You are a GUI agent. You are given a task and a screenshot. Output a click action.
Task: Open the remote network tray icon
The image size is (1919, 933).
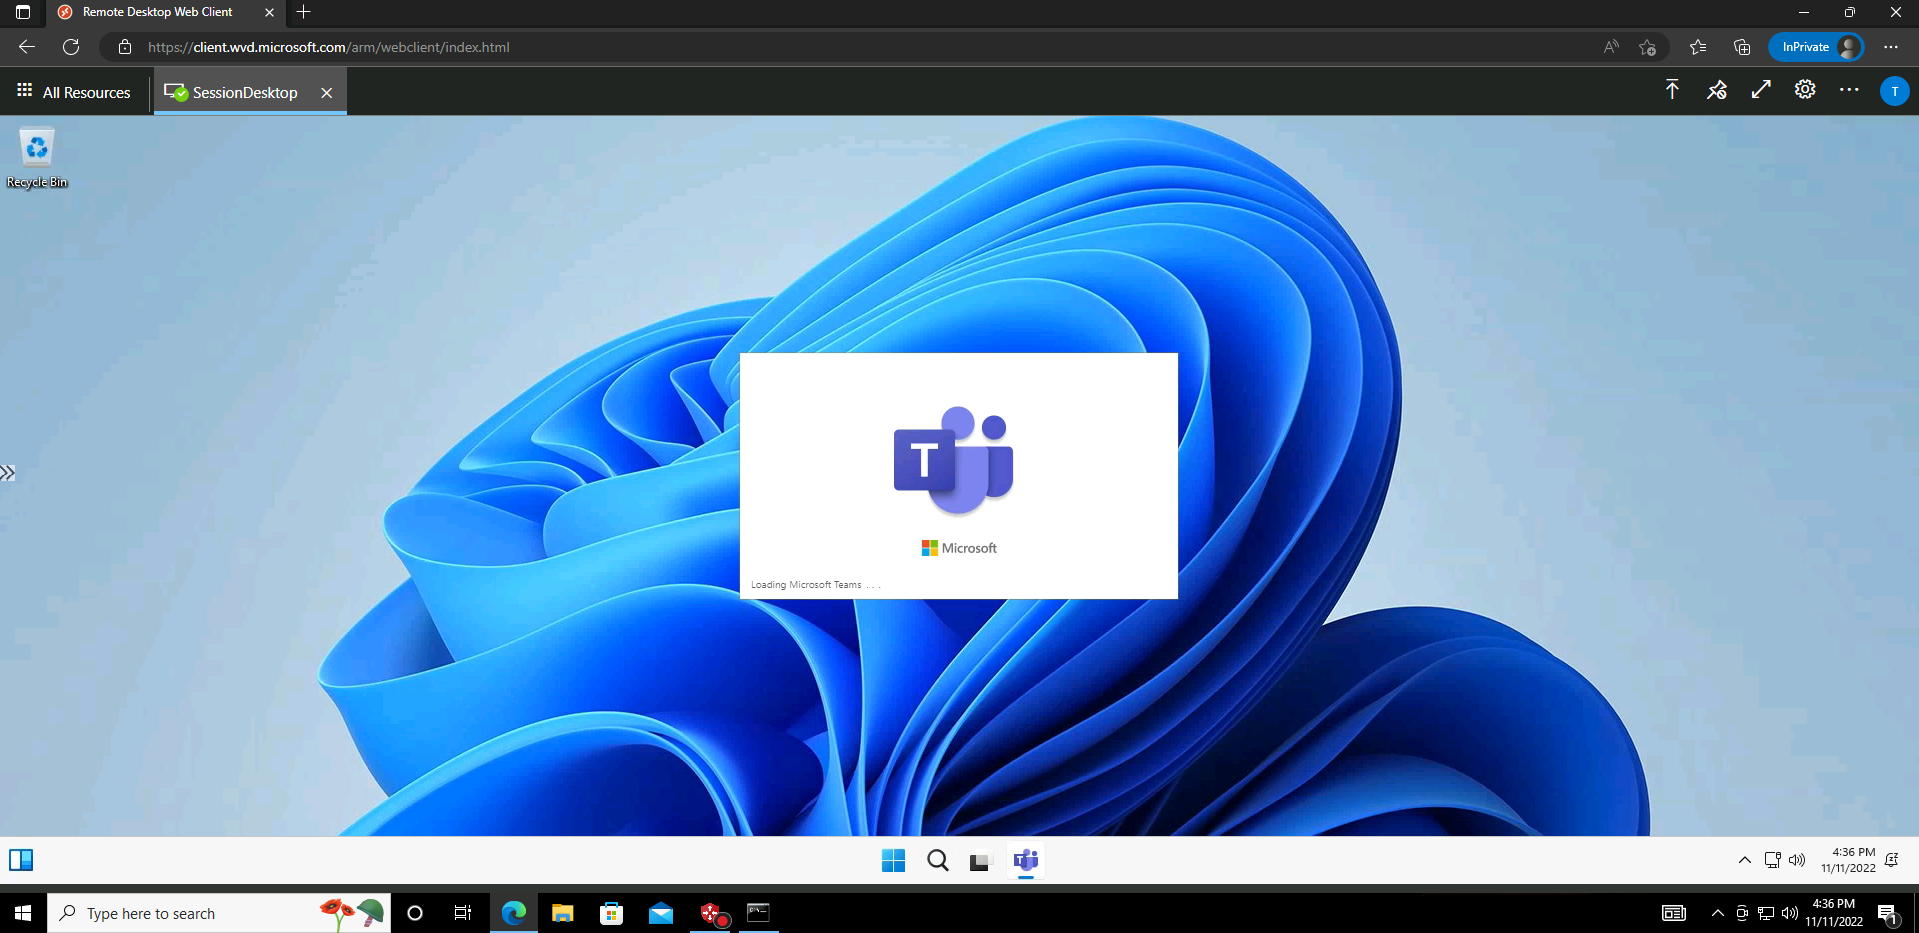pyautogui.click(x=1773, y=860)
